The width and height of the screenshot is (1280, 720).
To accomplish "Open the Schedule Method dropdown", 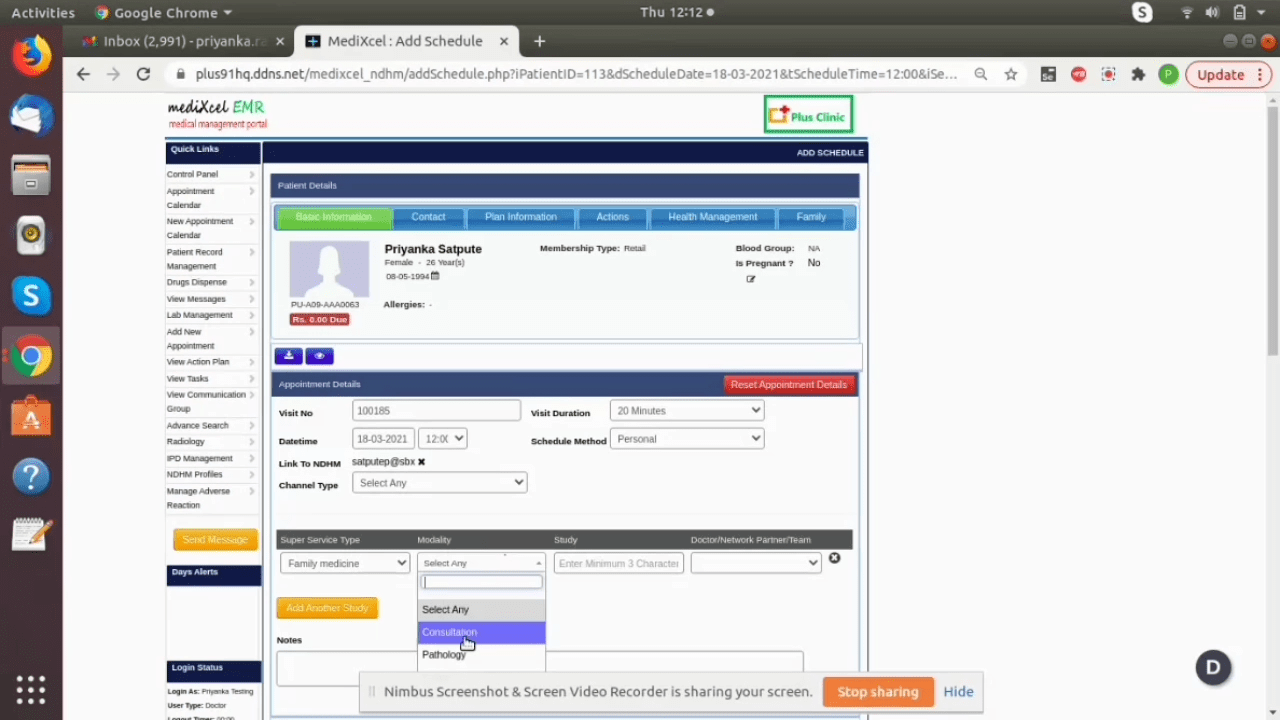I will click(x=687, y=439).
